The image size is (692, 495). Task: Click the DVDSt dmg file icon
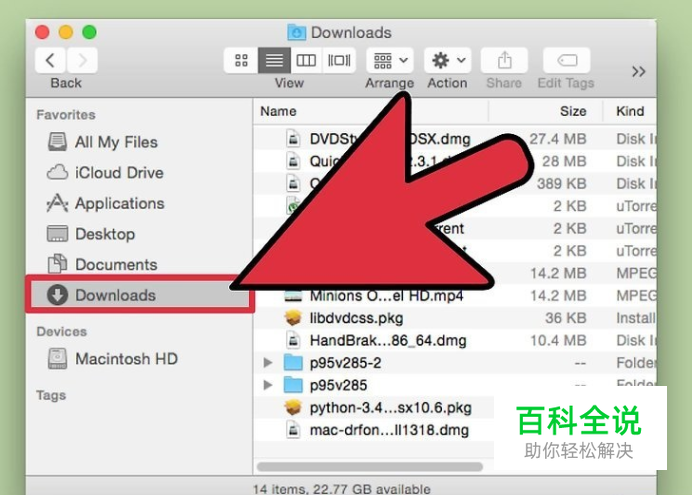[x=293, y=139]
